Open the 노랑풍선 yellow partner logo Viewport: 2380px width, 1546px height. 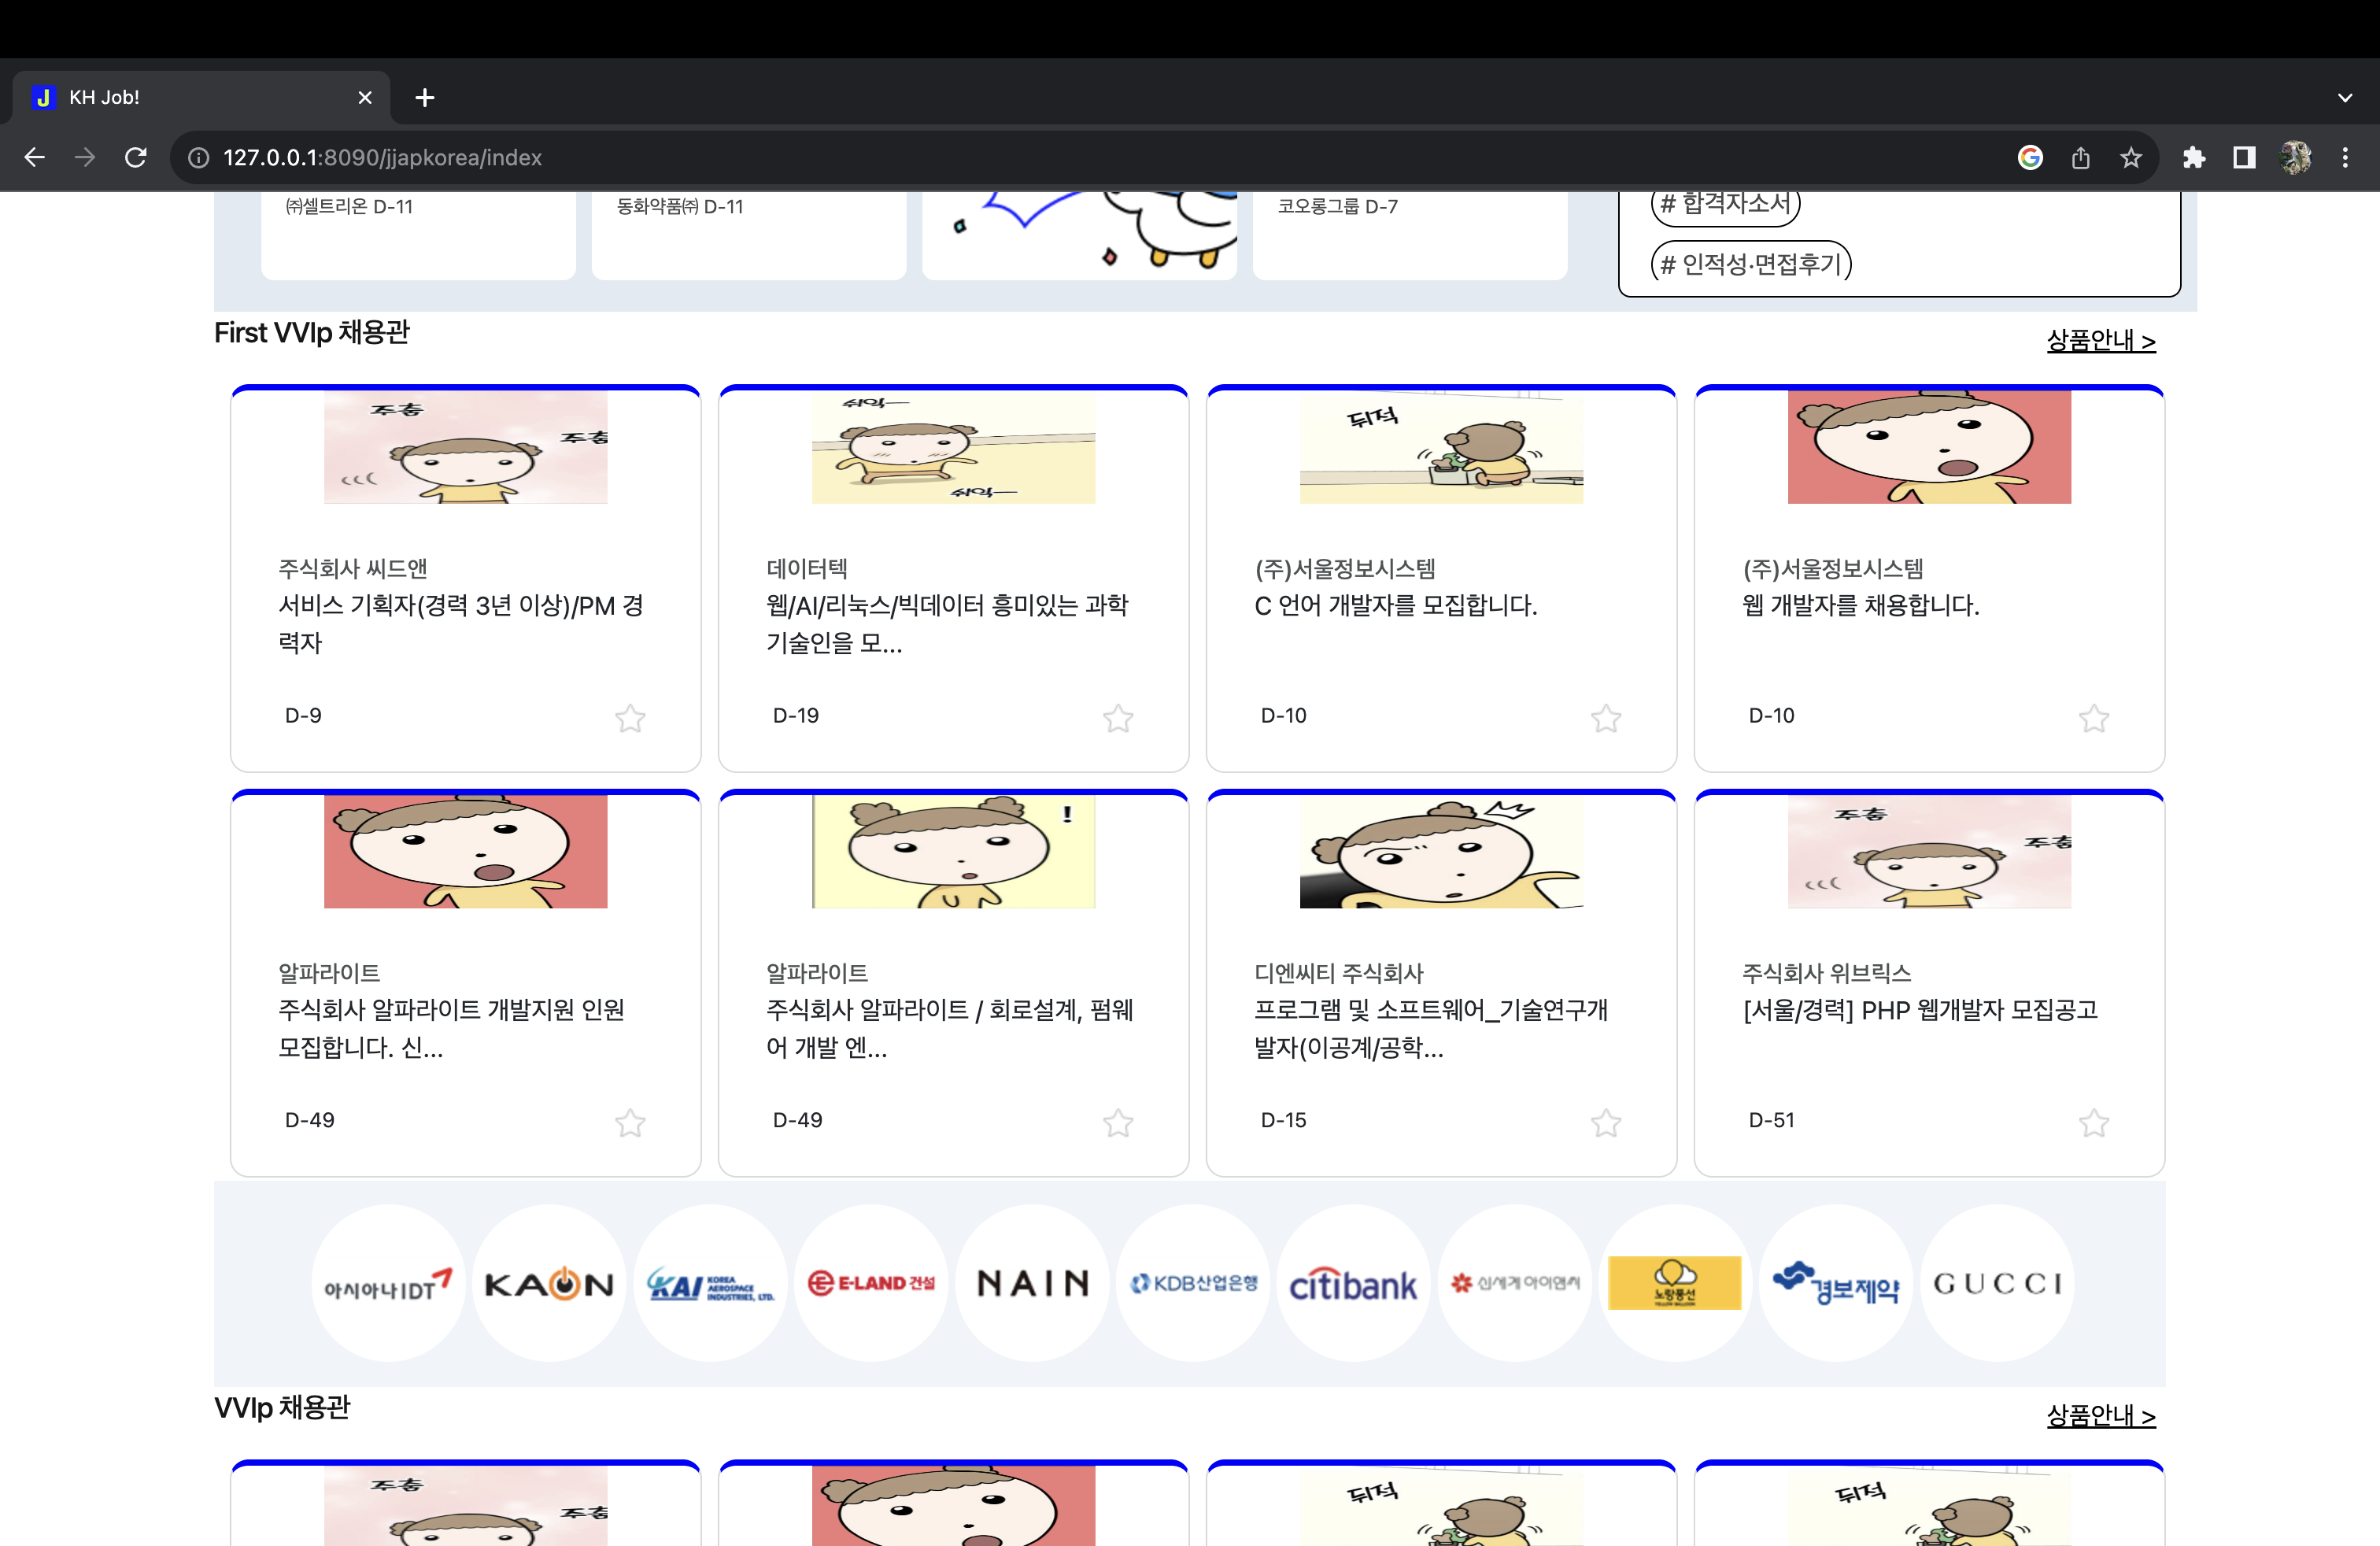point(1675,1283)
